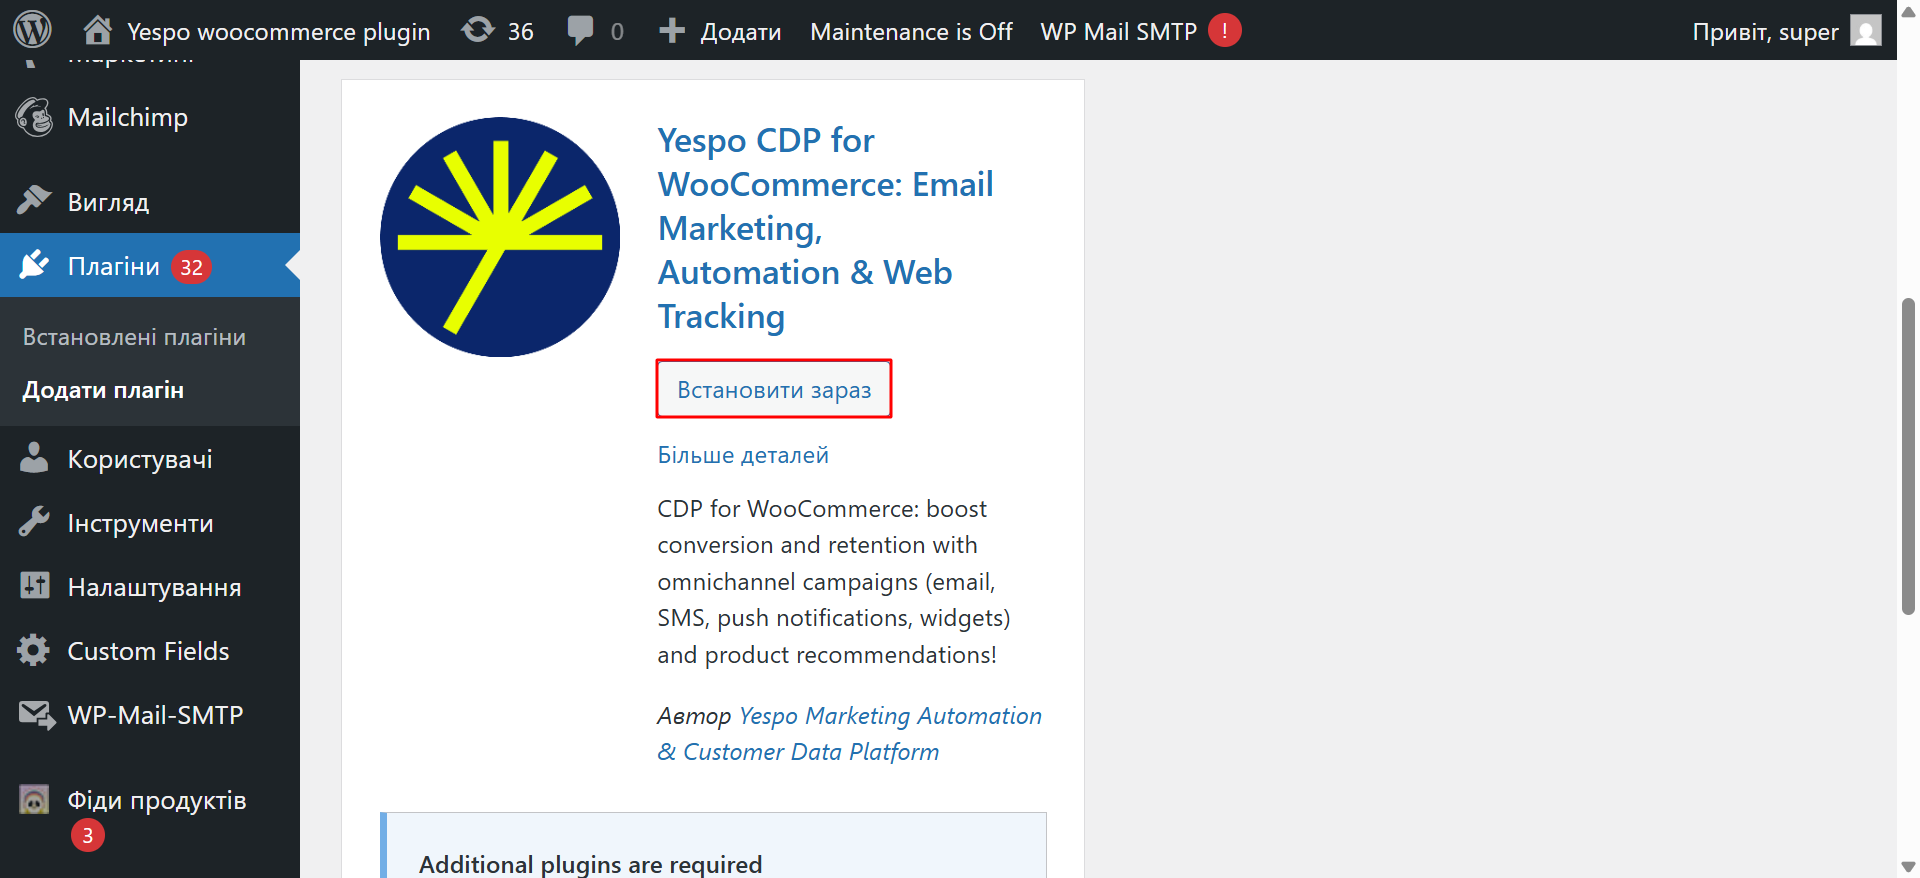Click the Mailchimp monkey icon

click(34, 117)
